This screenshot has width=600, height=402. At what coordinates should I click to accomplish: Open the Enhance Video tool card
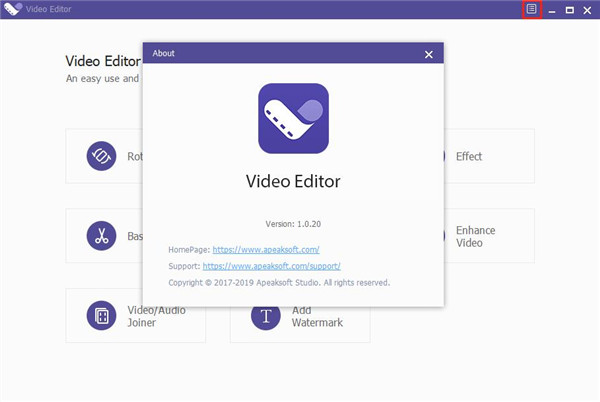[489, 236]
